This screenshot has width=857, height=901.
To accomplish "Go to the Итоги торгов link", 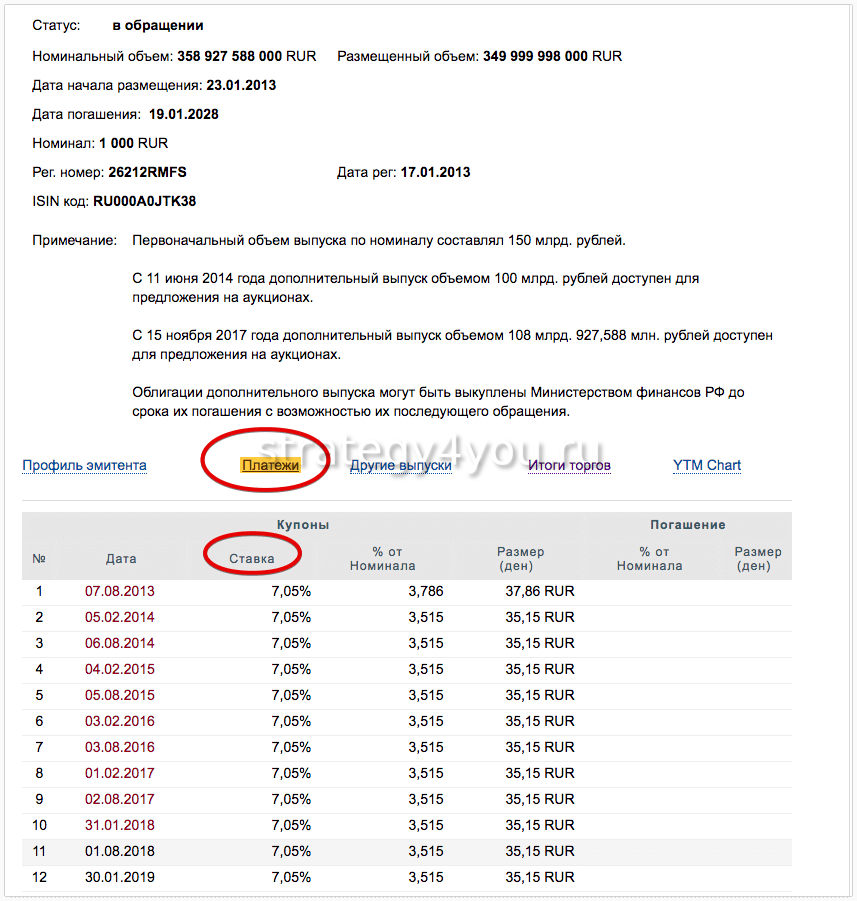I will (x=569, y=465).
